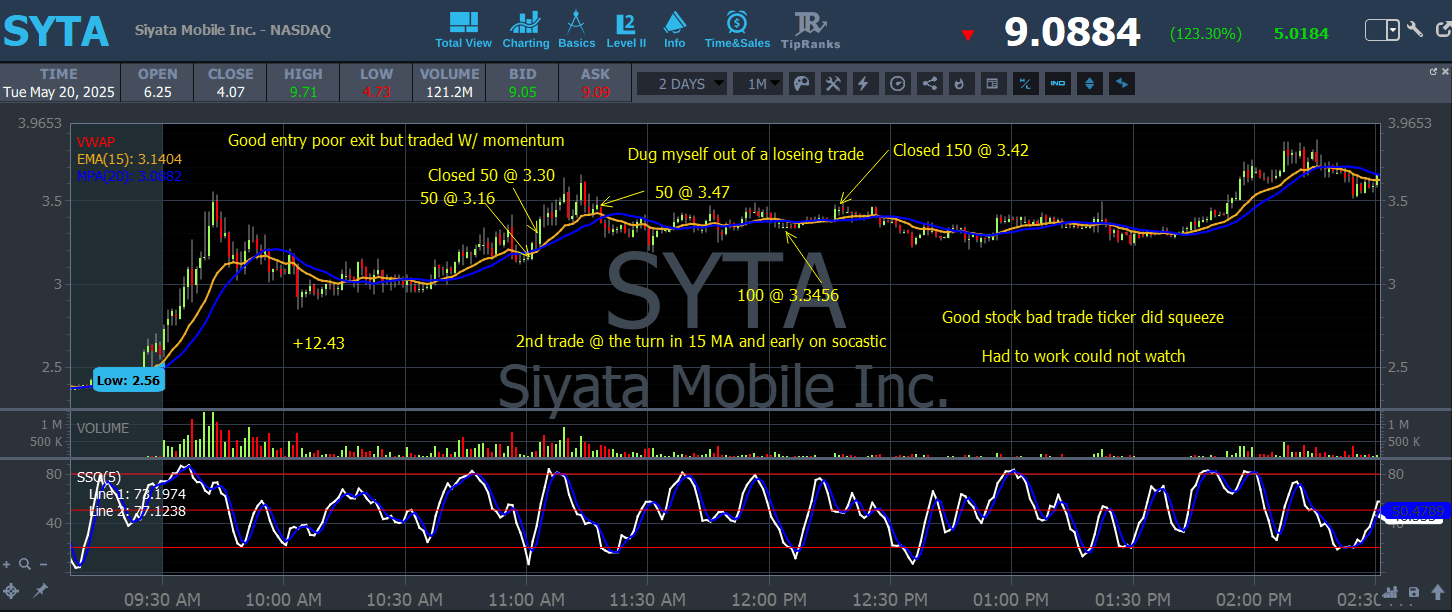Click the round gauge toolbar icon
The width and height of the screenshot is (1452, 612).
(897, 84)
